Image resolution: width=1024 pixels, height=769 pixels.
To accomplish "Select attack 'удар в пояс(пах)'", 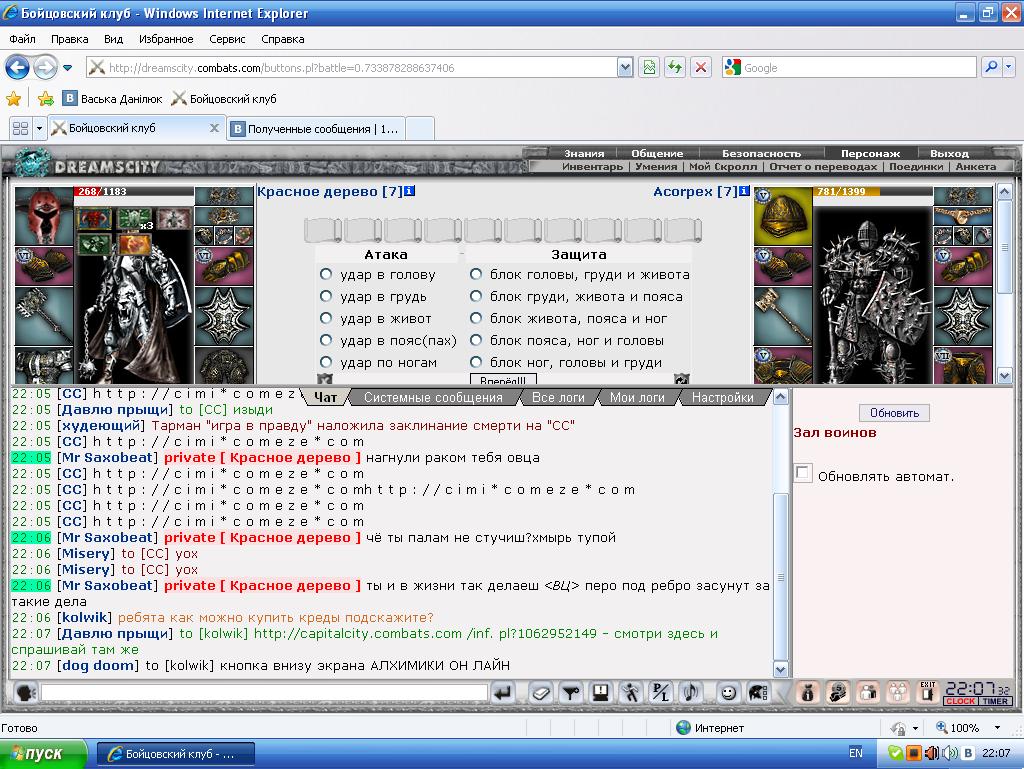I will tap(326, 340).
